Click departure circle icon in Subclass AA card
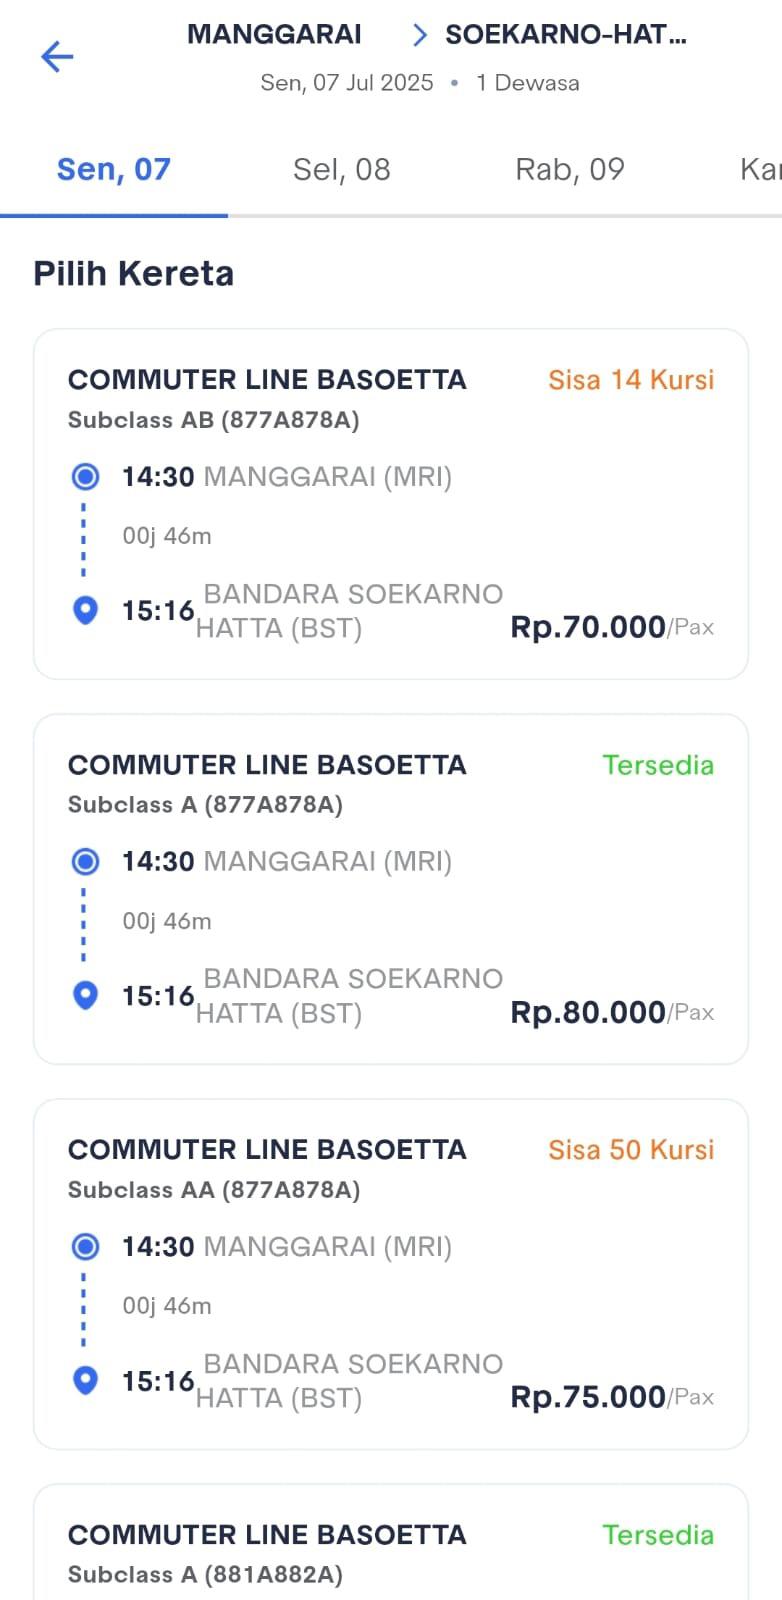782x1600 pixels. 86,1247
